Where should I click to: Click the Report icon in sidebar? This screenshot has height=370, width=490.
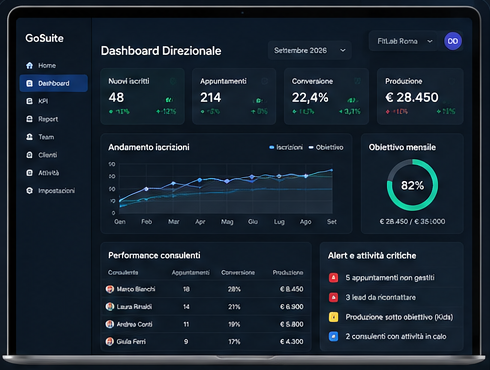29,119
